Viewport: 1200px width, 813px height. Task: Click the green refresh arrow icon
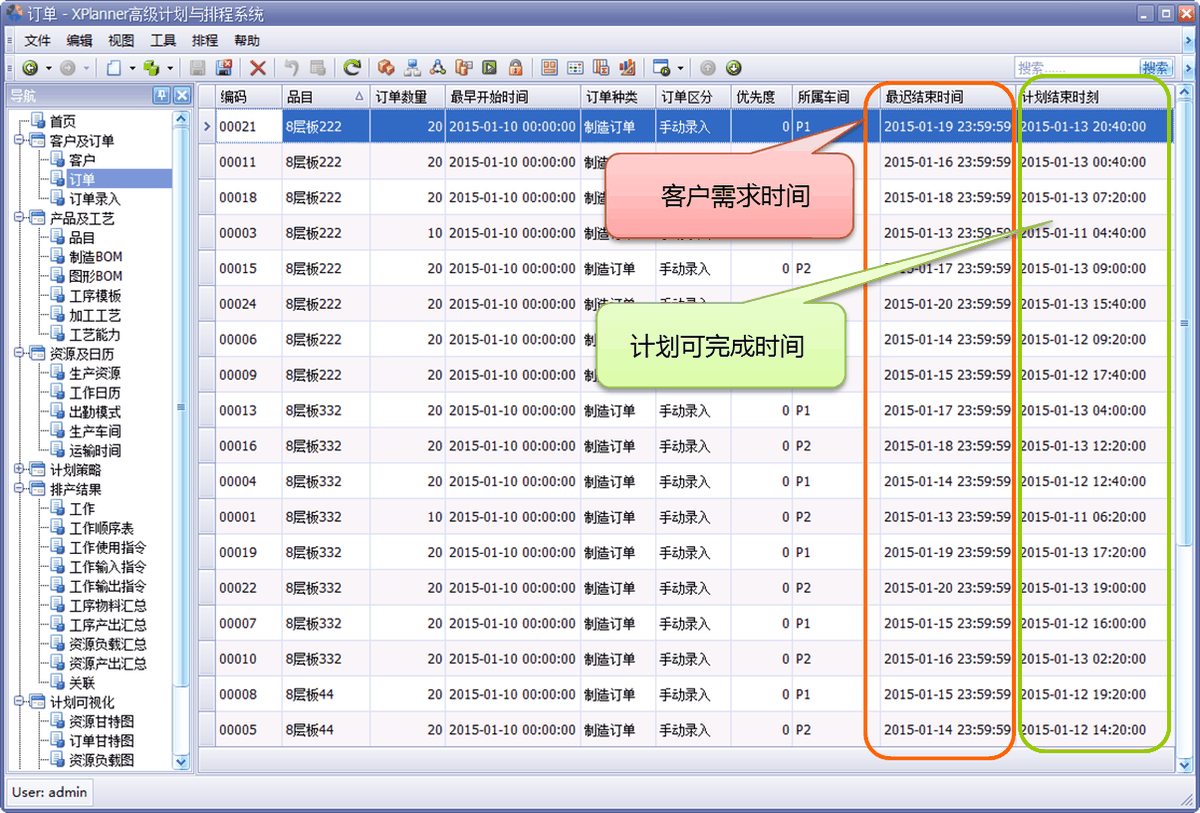(x=352, y=68)
